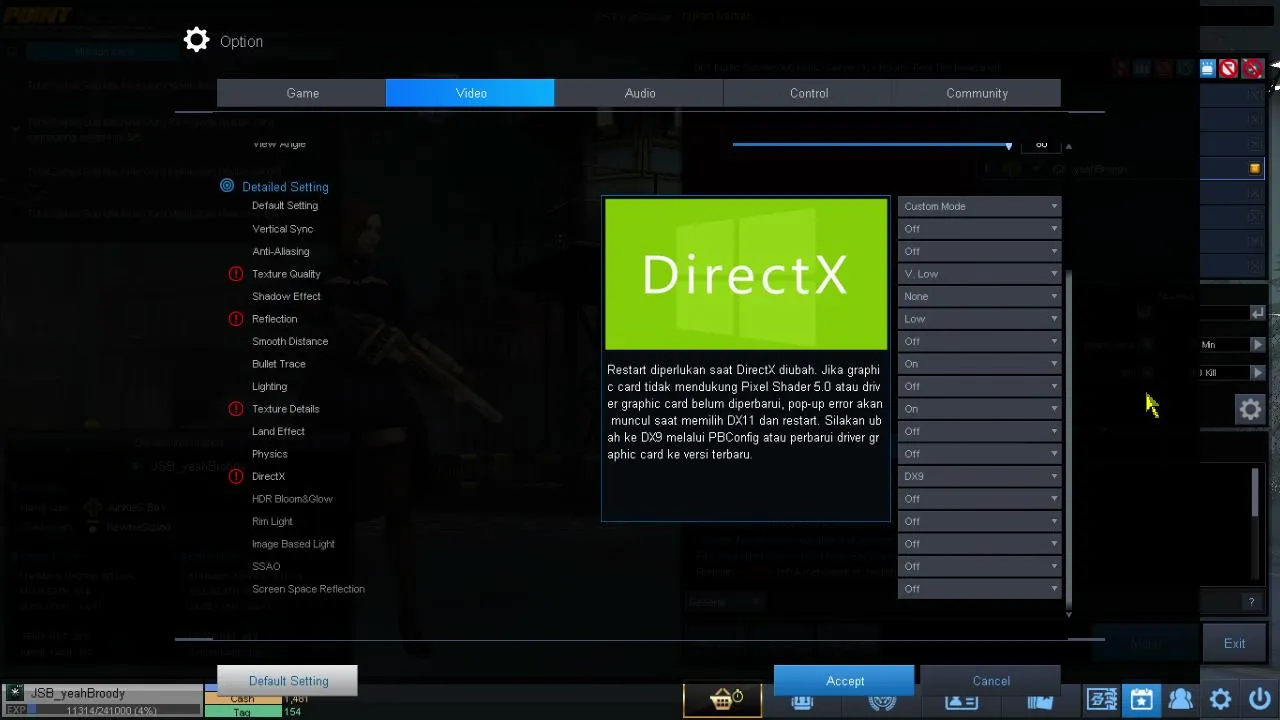1280x720 pixels.
Task: Click the power icon in bottom bar
Action: (1259, 700)
